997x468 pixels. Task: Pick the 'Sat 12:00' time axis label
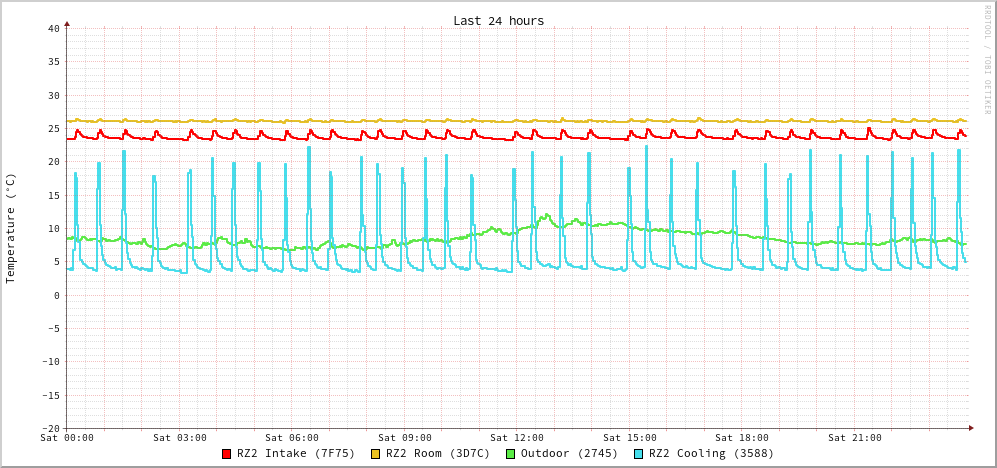click(517, 438)
